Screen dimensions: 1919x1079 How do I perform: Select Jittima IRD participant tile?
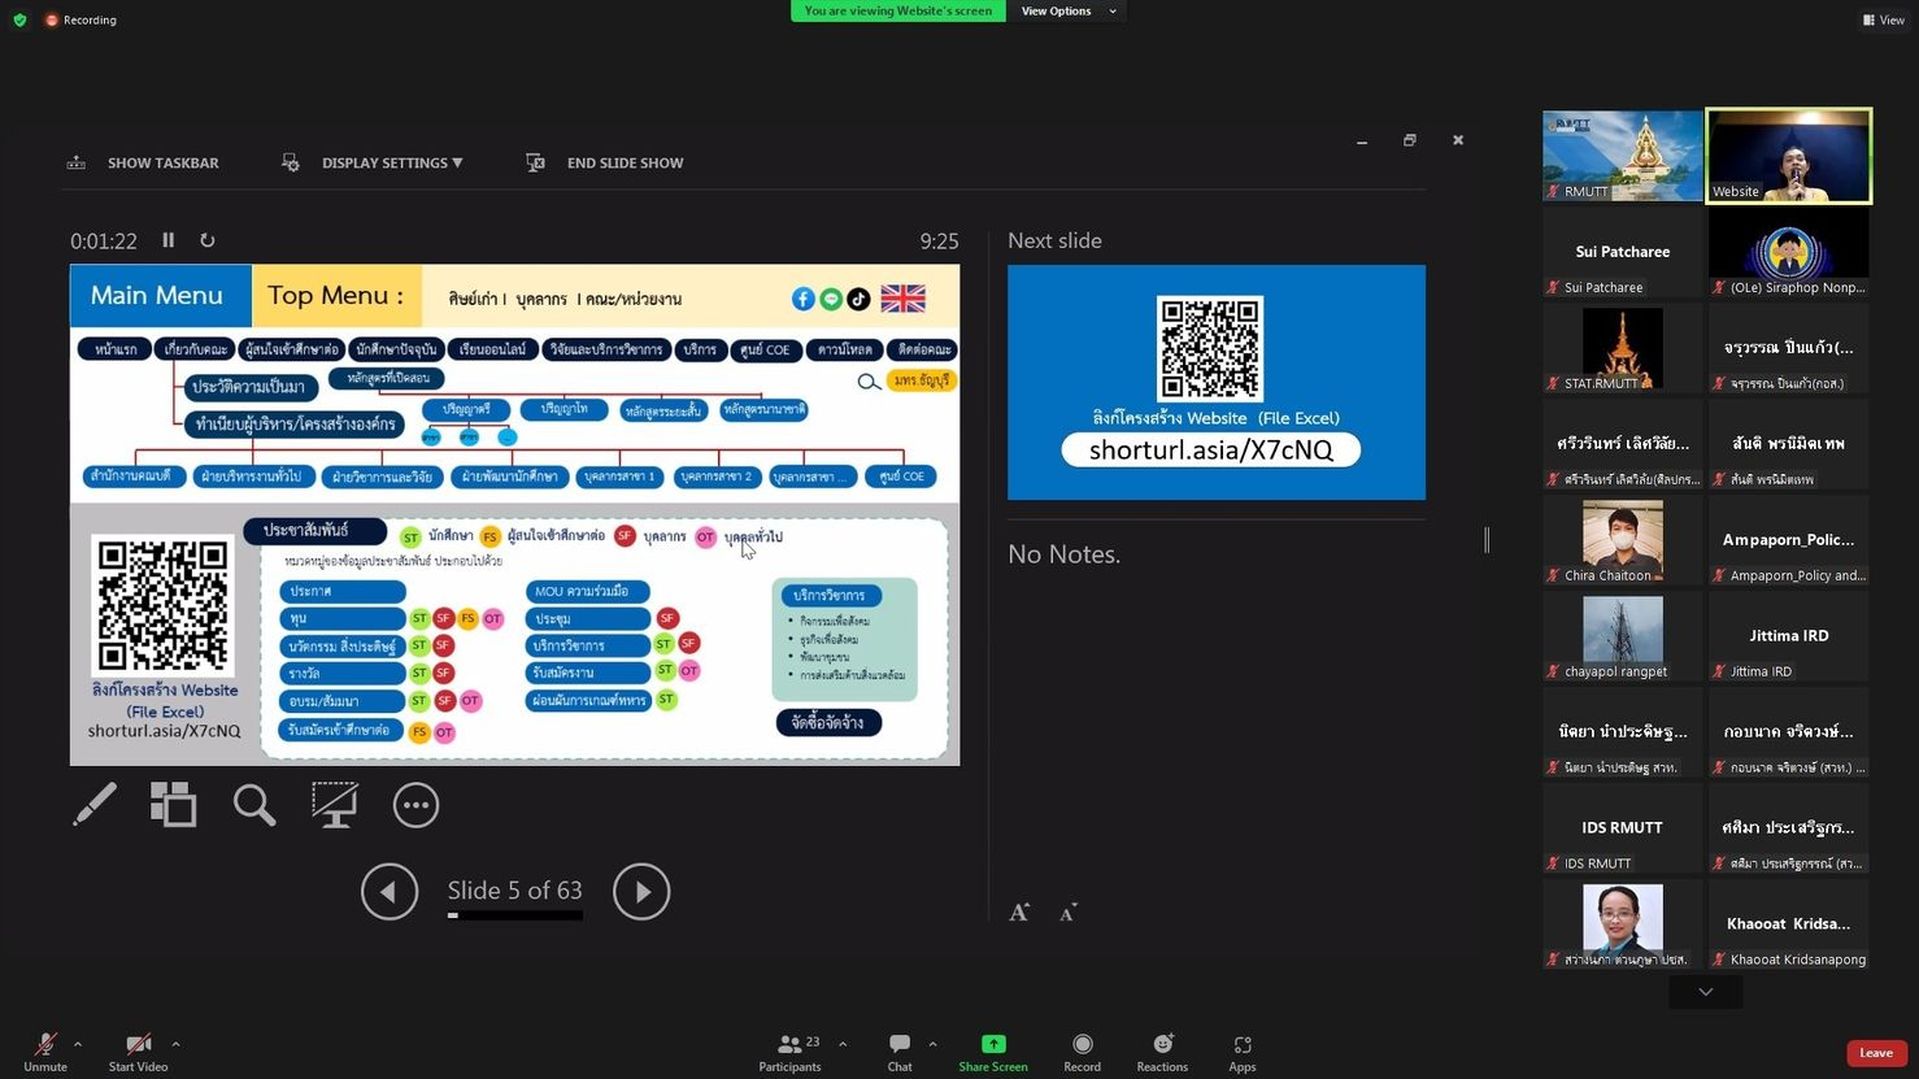[1788, 636]
